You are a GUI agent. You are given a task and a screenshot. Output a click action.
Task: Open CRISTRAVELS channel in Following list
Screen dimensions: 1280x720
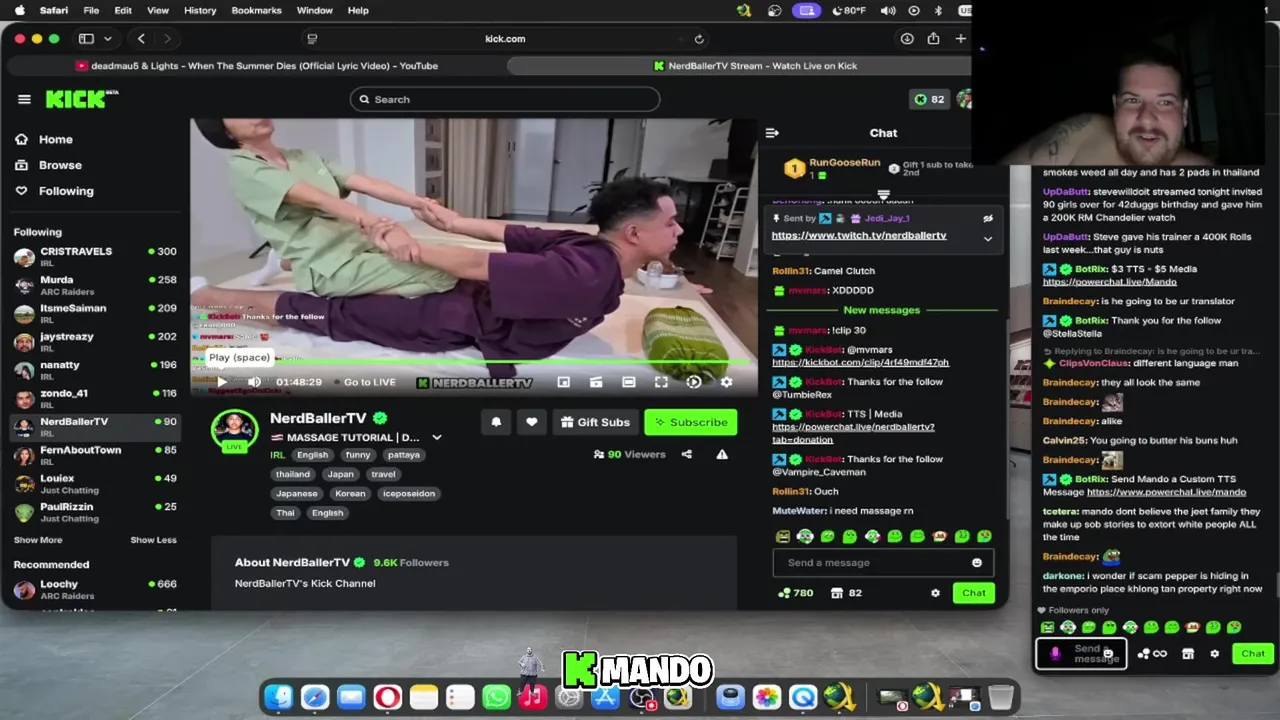point(95,256)
